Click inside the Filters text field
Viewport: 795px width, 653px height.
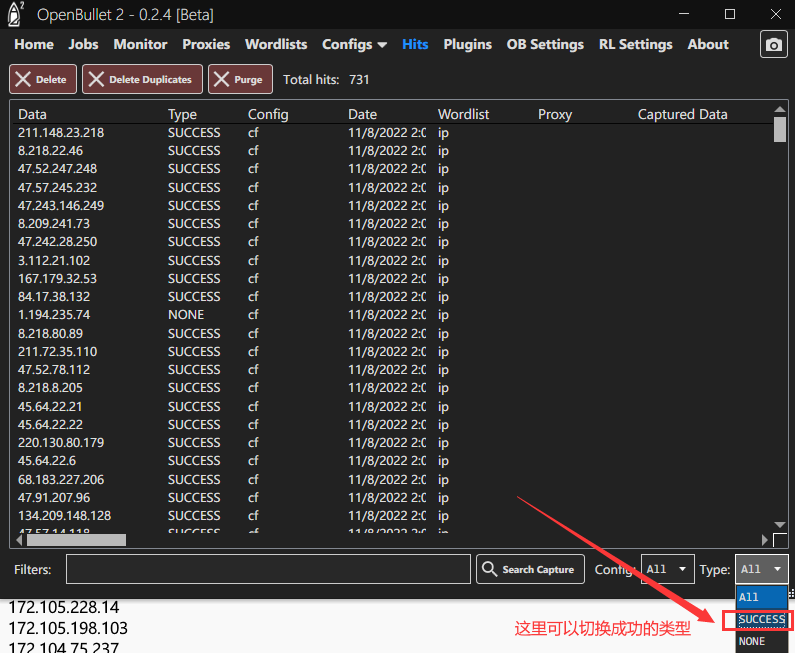268,569
